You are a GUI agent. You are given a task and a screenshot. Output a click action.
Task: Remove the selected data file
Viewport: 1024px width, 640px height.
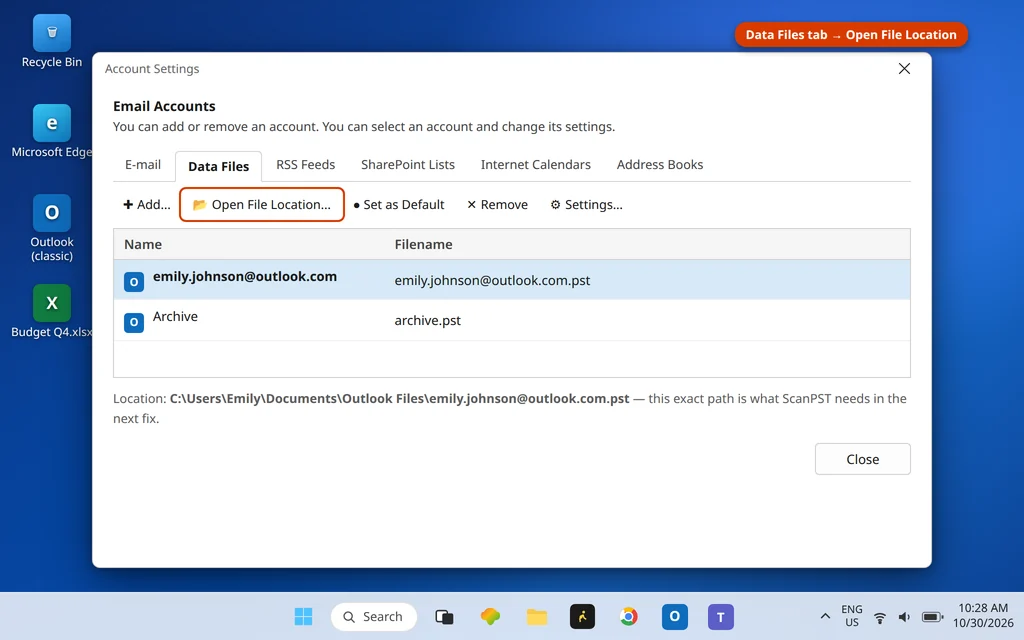[x=497, y=204]
